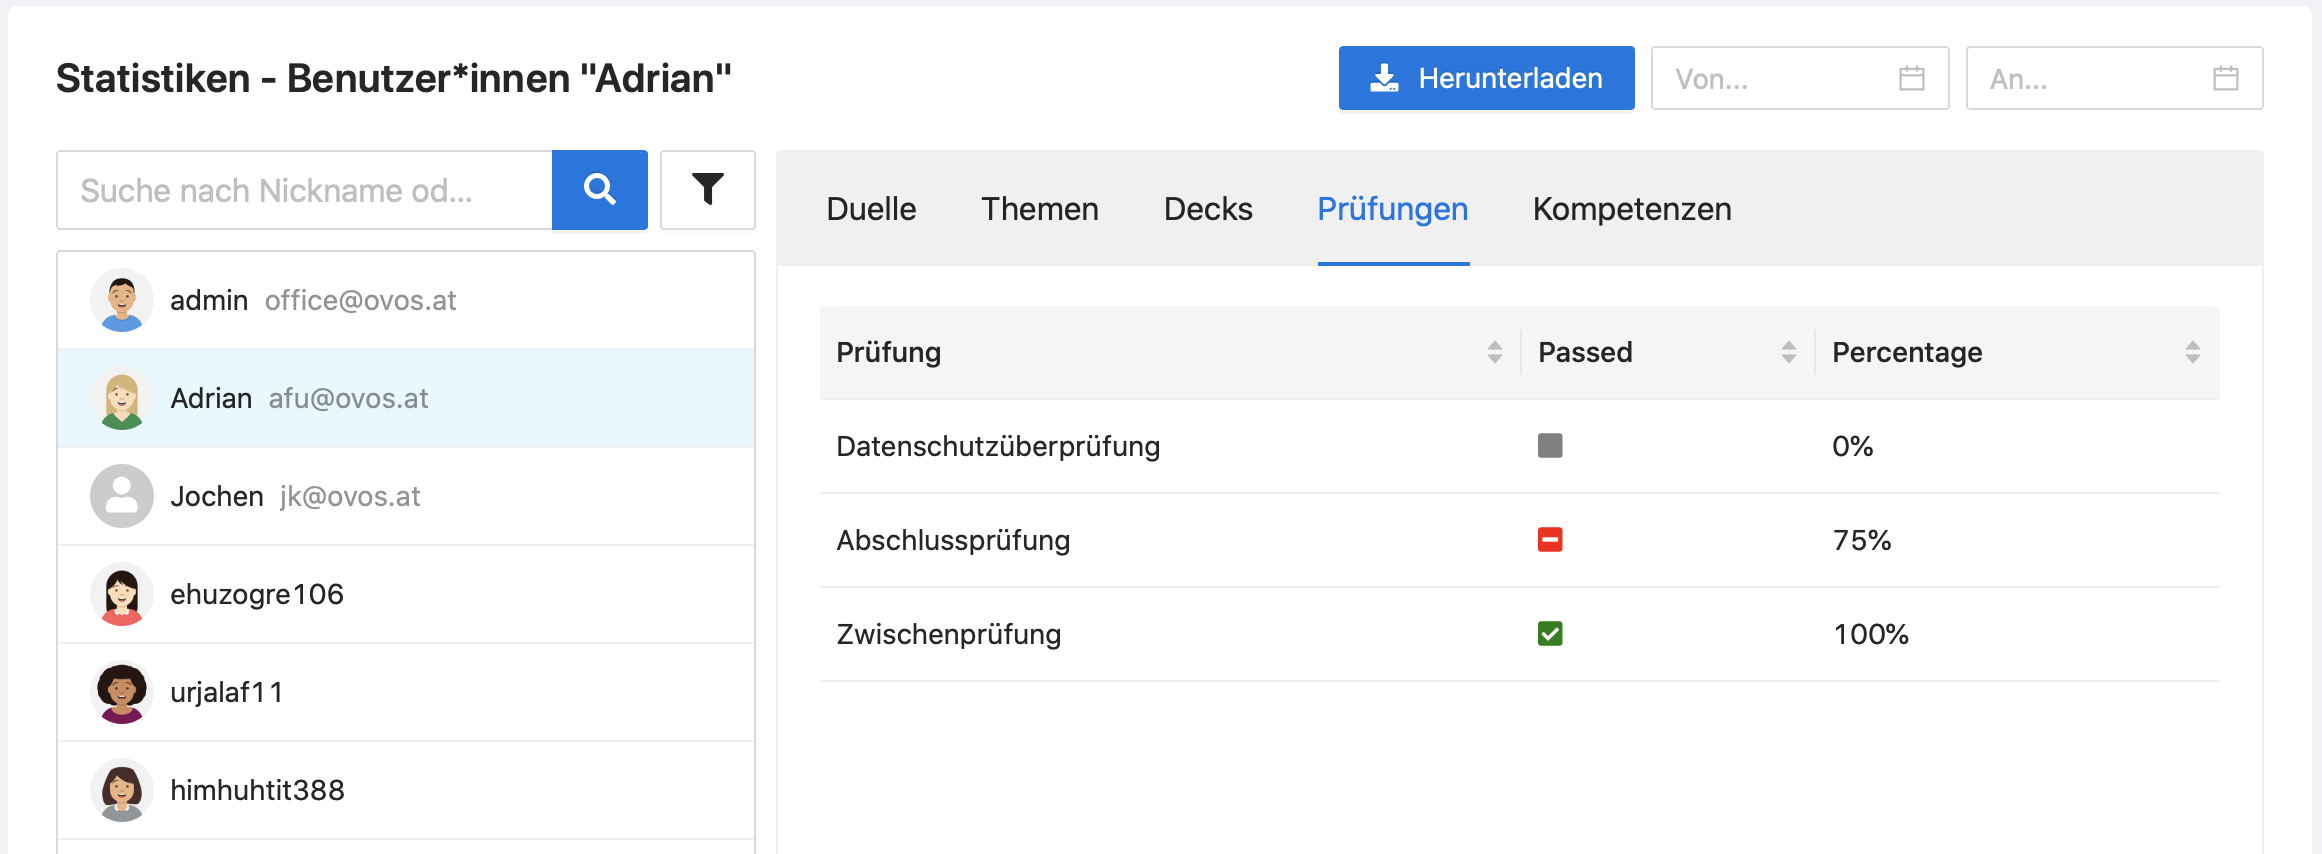Click the 0% percentage value
2322x854 pixels.
click(1853, 446)
